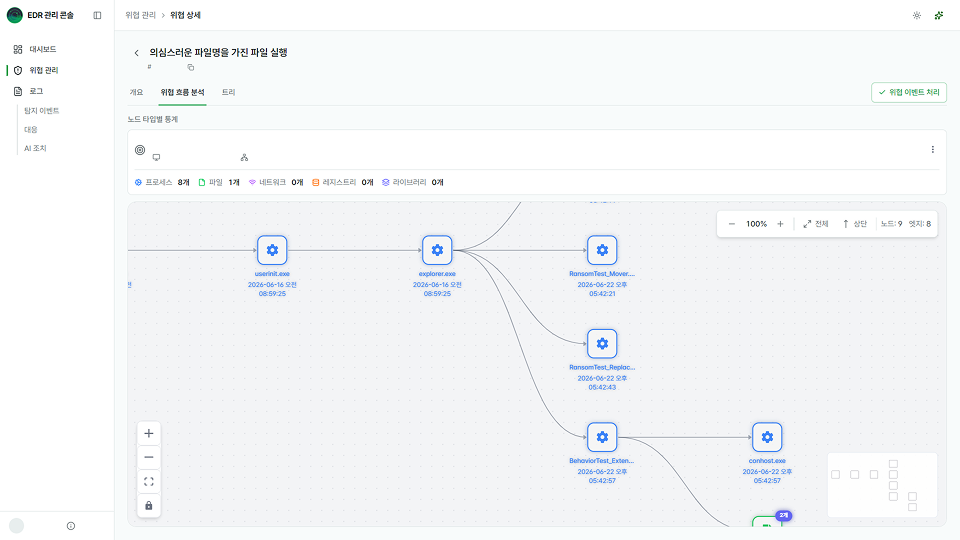Viewport: 960px width, 540px height.
Task: Click the conhost.exe process node
Action: 767,437
